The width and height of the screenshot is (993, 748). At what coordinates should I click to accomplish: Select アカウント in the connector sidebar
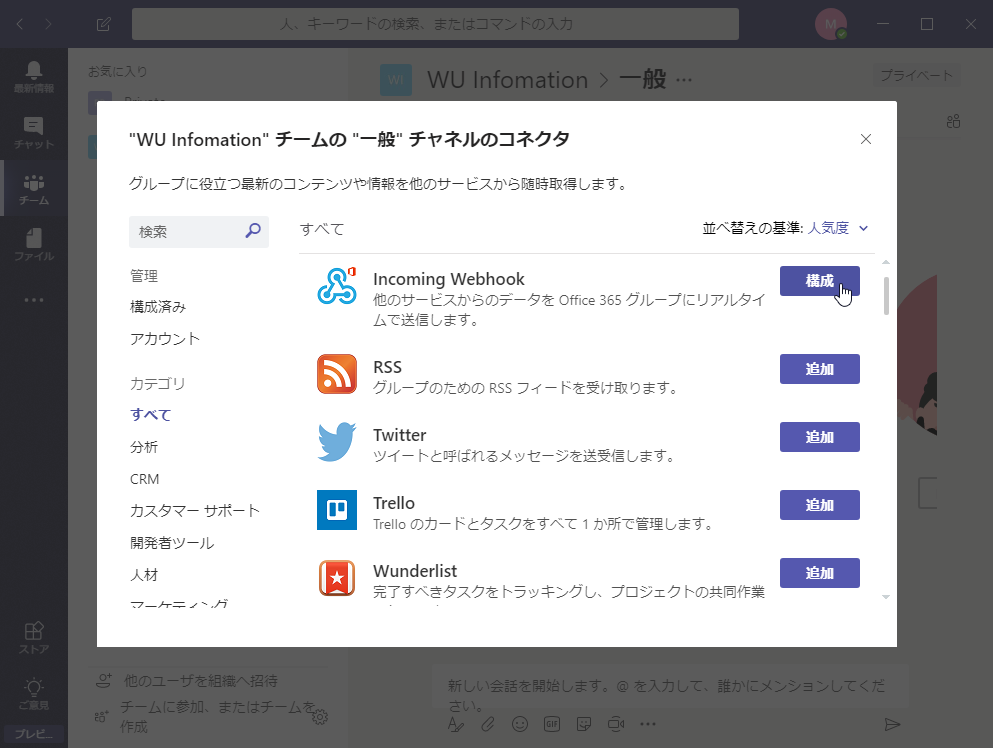[x=165, y=339]
